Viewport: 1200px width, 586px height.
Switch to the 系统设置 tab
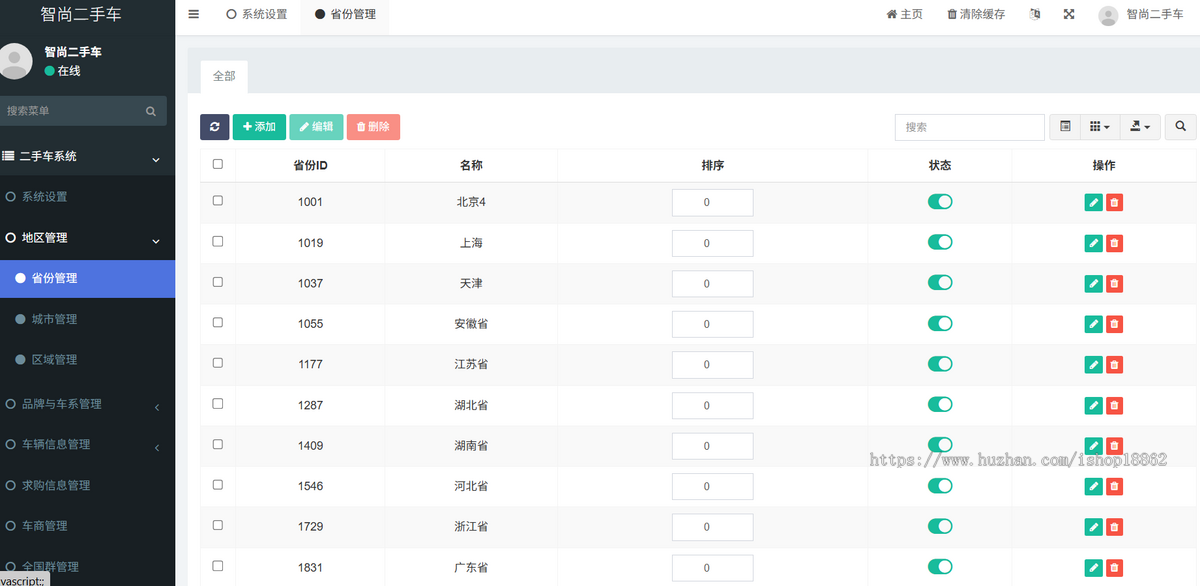(x=257, y=15)
